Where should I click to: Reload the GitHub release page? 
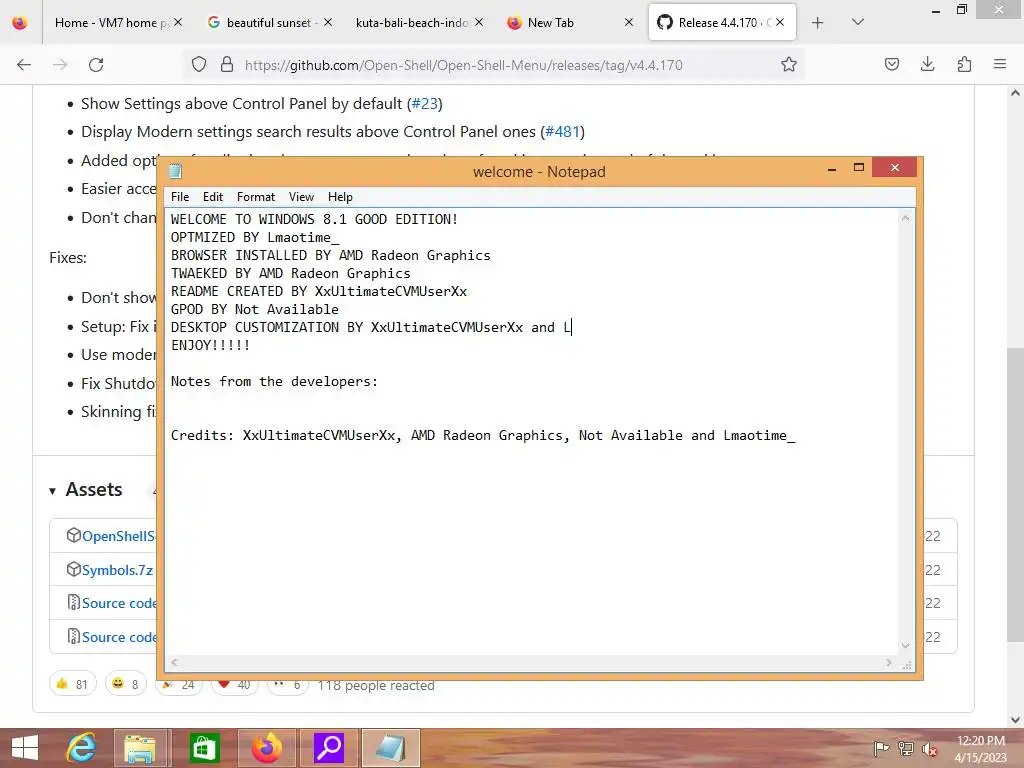[x=96, y=65]
